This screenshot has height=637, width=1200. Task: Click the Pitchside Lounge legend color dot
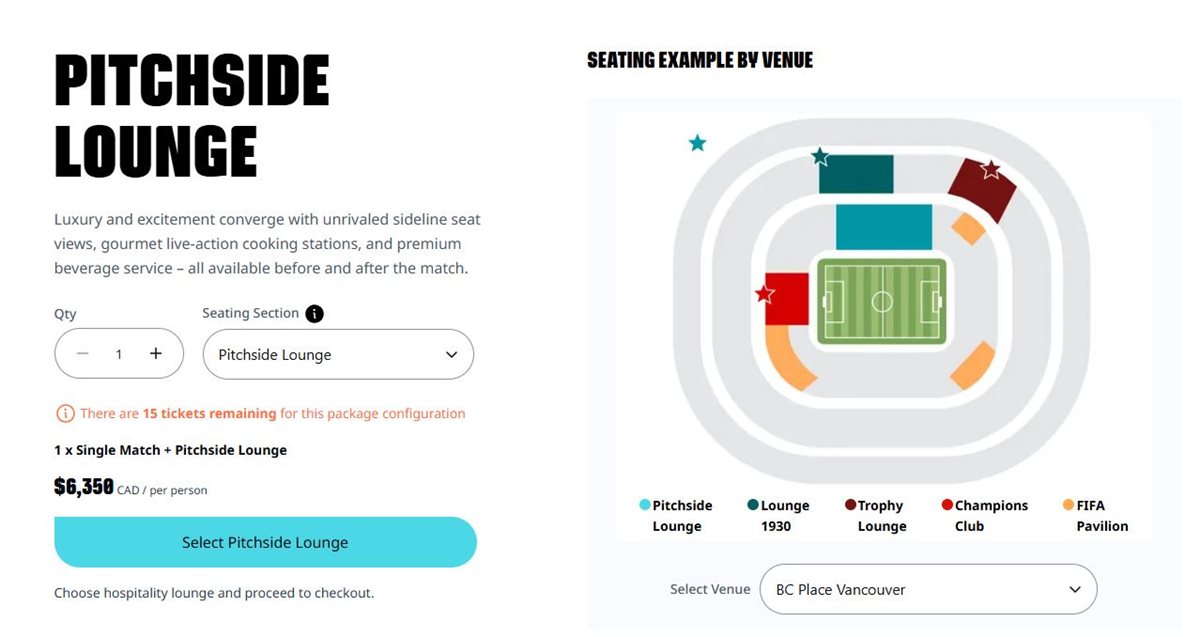click(645, 505)
